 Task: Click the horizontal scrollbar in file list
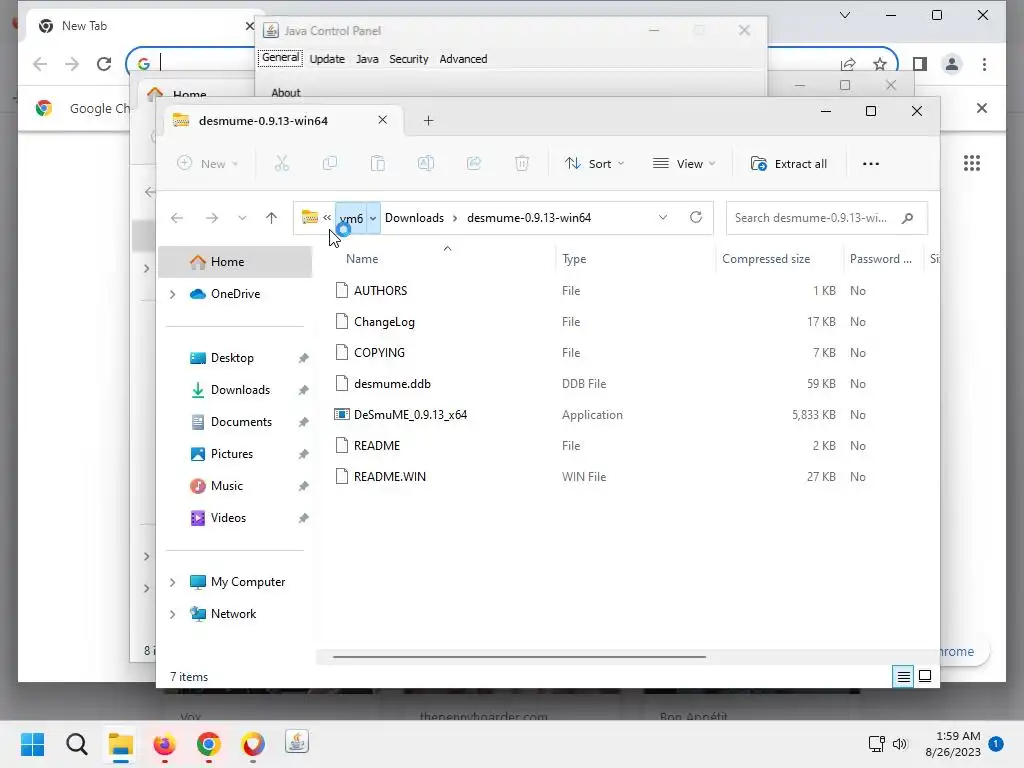tap(519, 657)
